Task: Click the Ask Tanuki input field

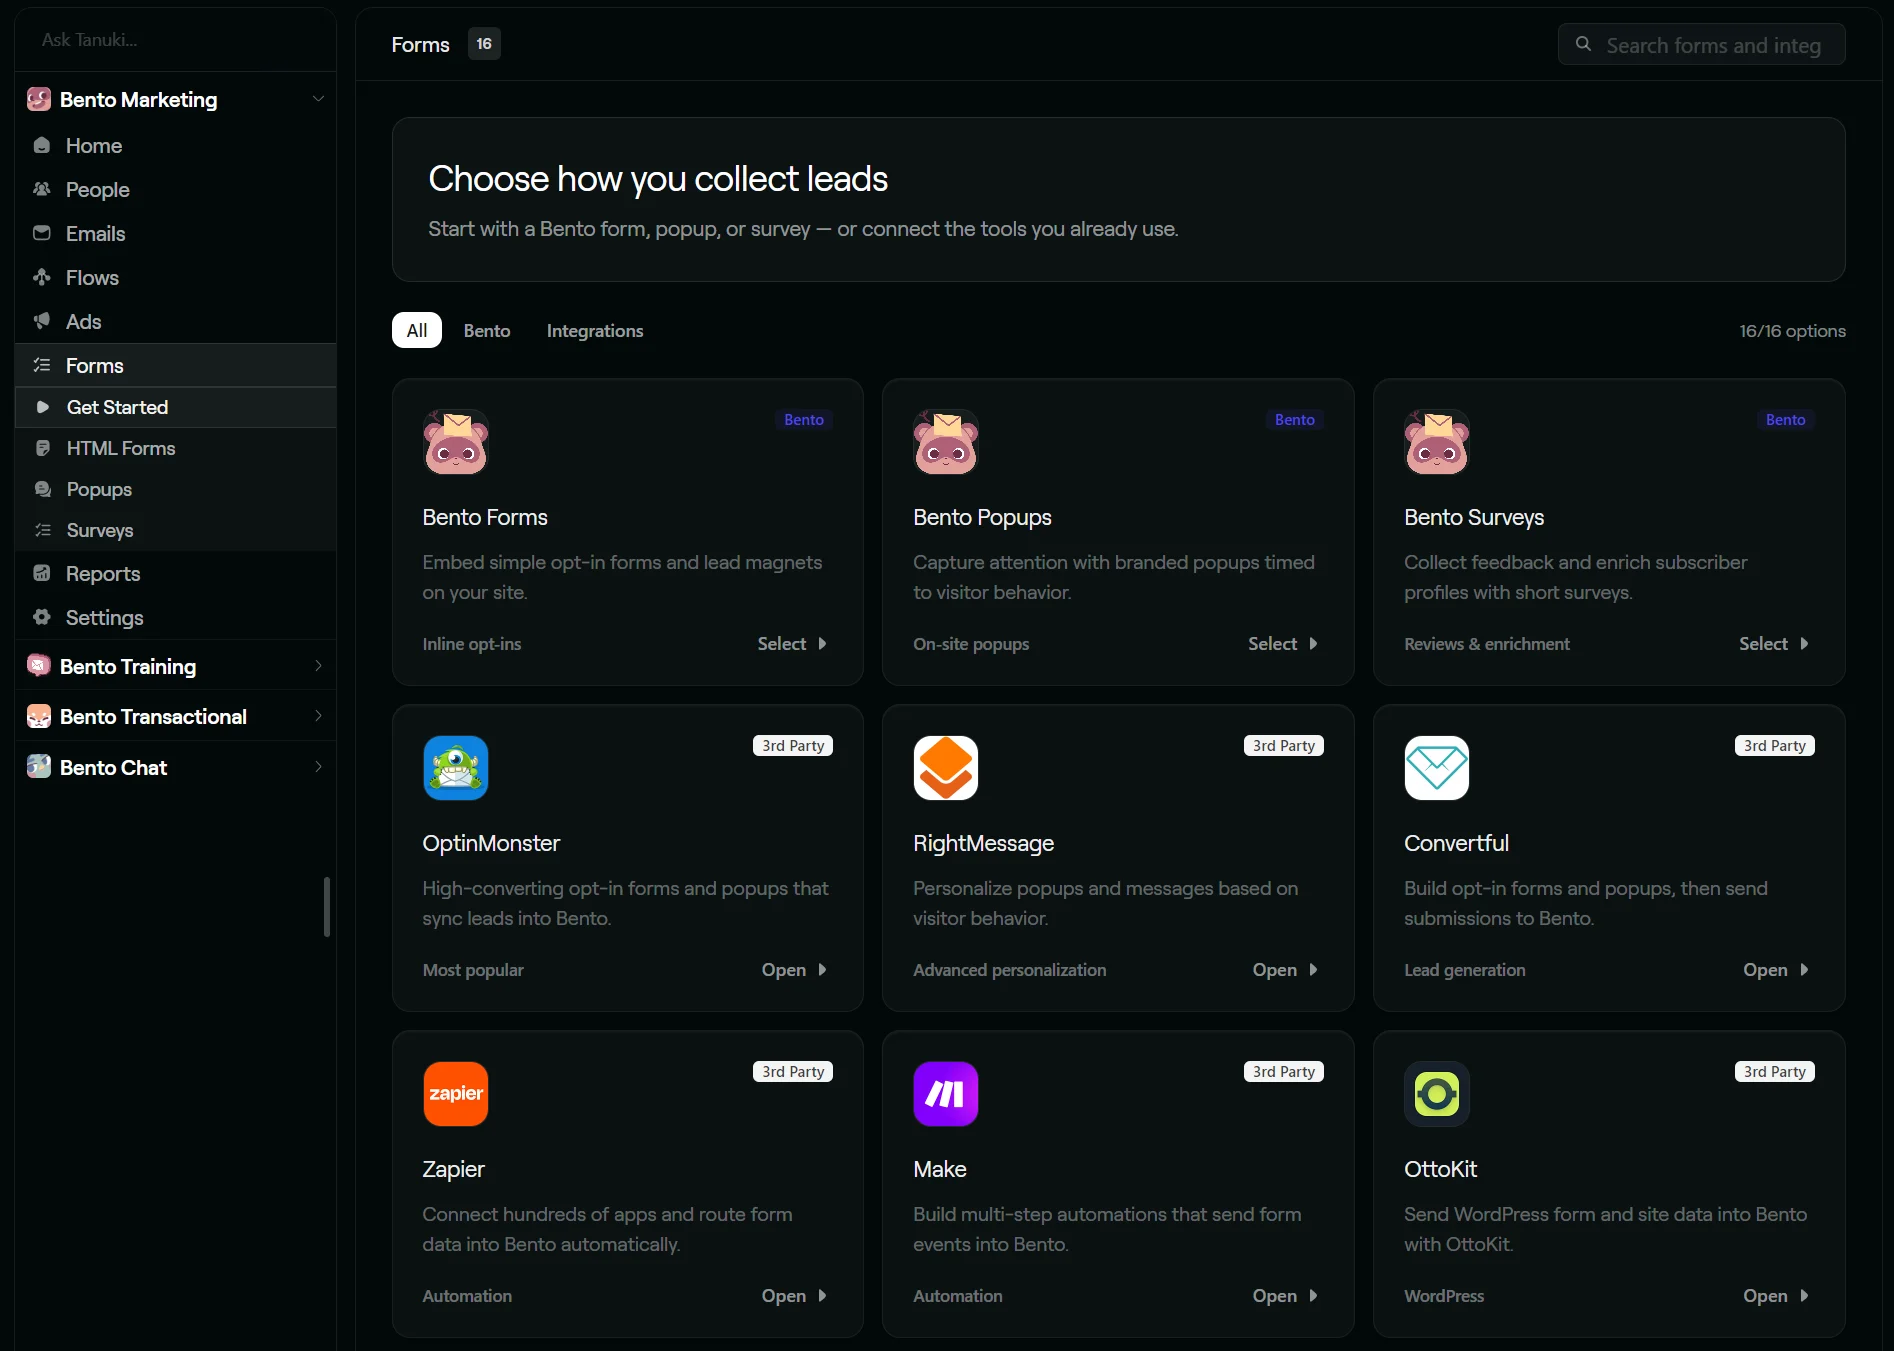Action: click(176, 40)
